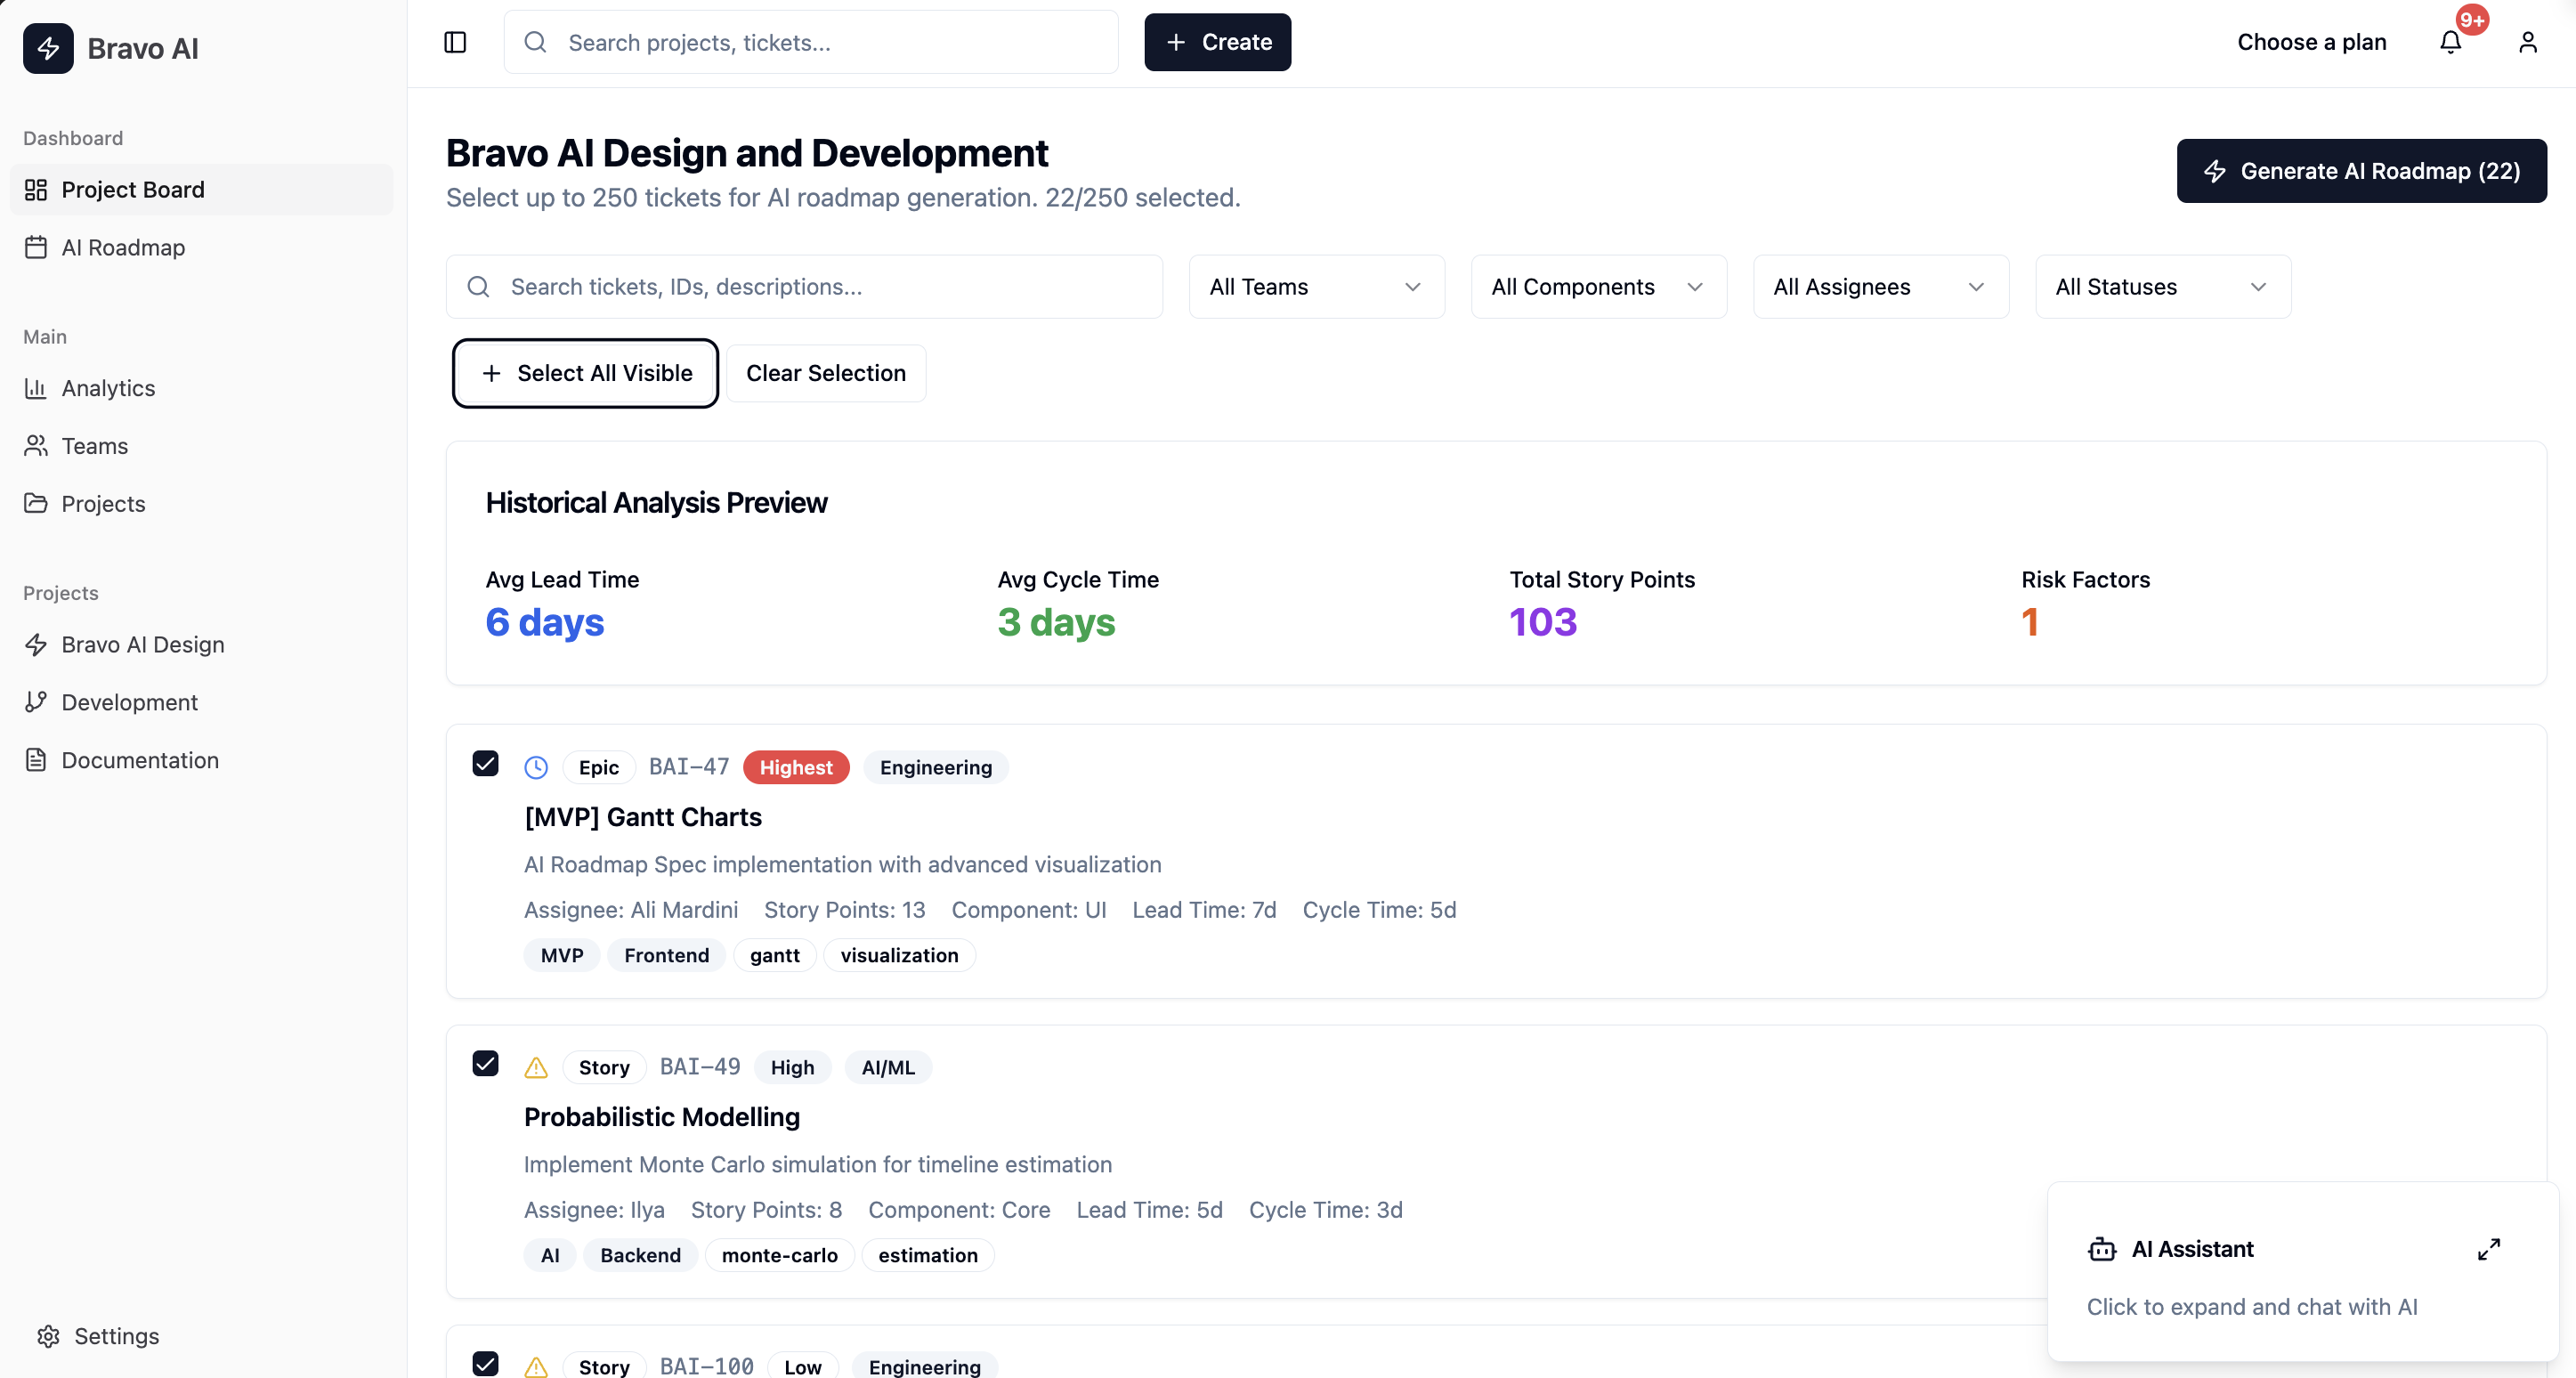Toggle the BAI-100 ticket checkbox
The height and width of the screenshot is (1378, 2576).
click(485, 1363)
